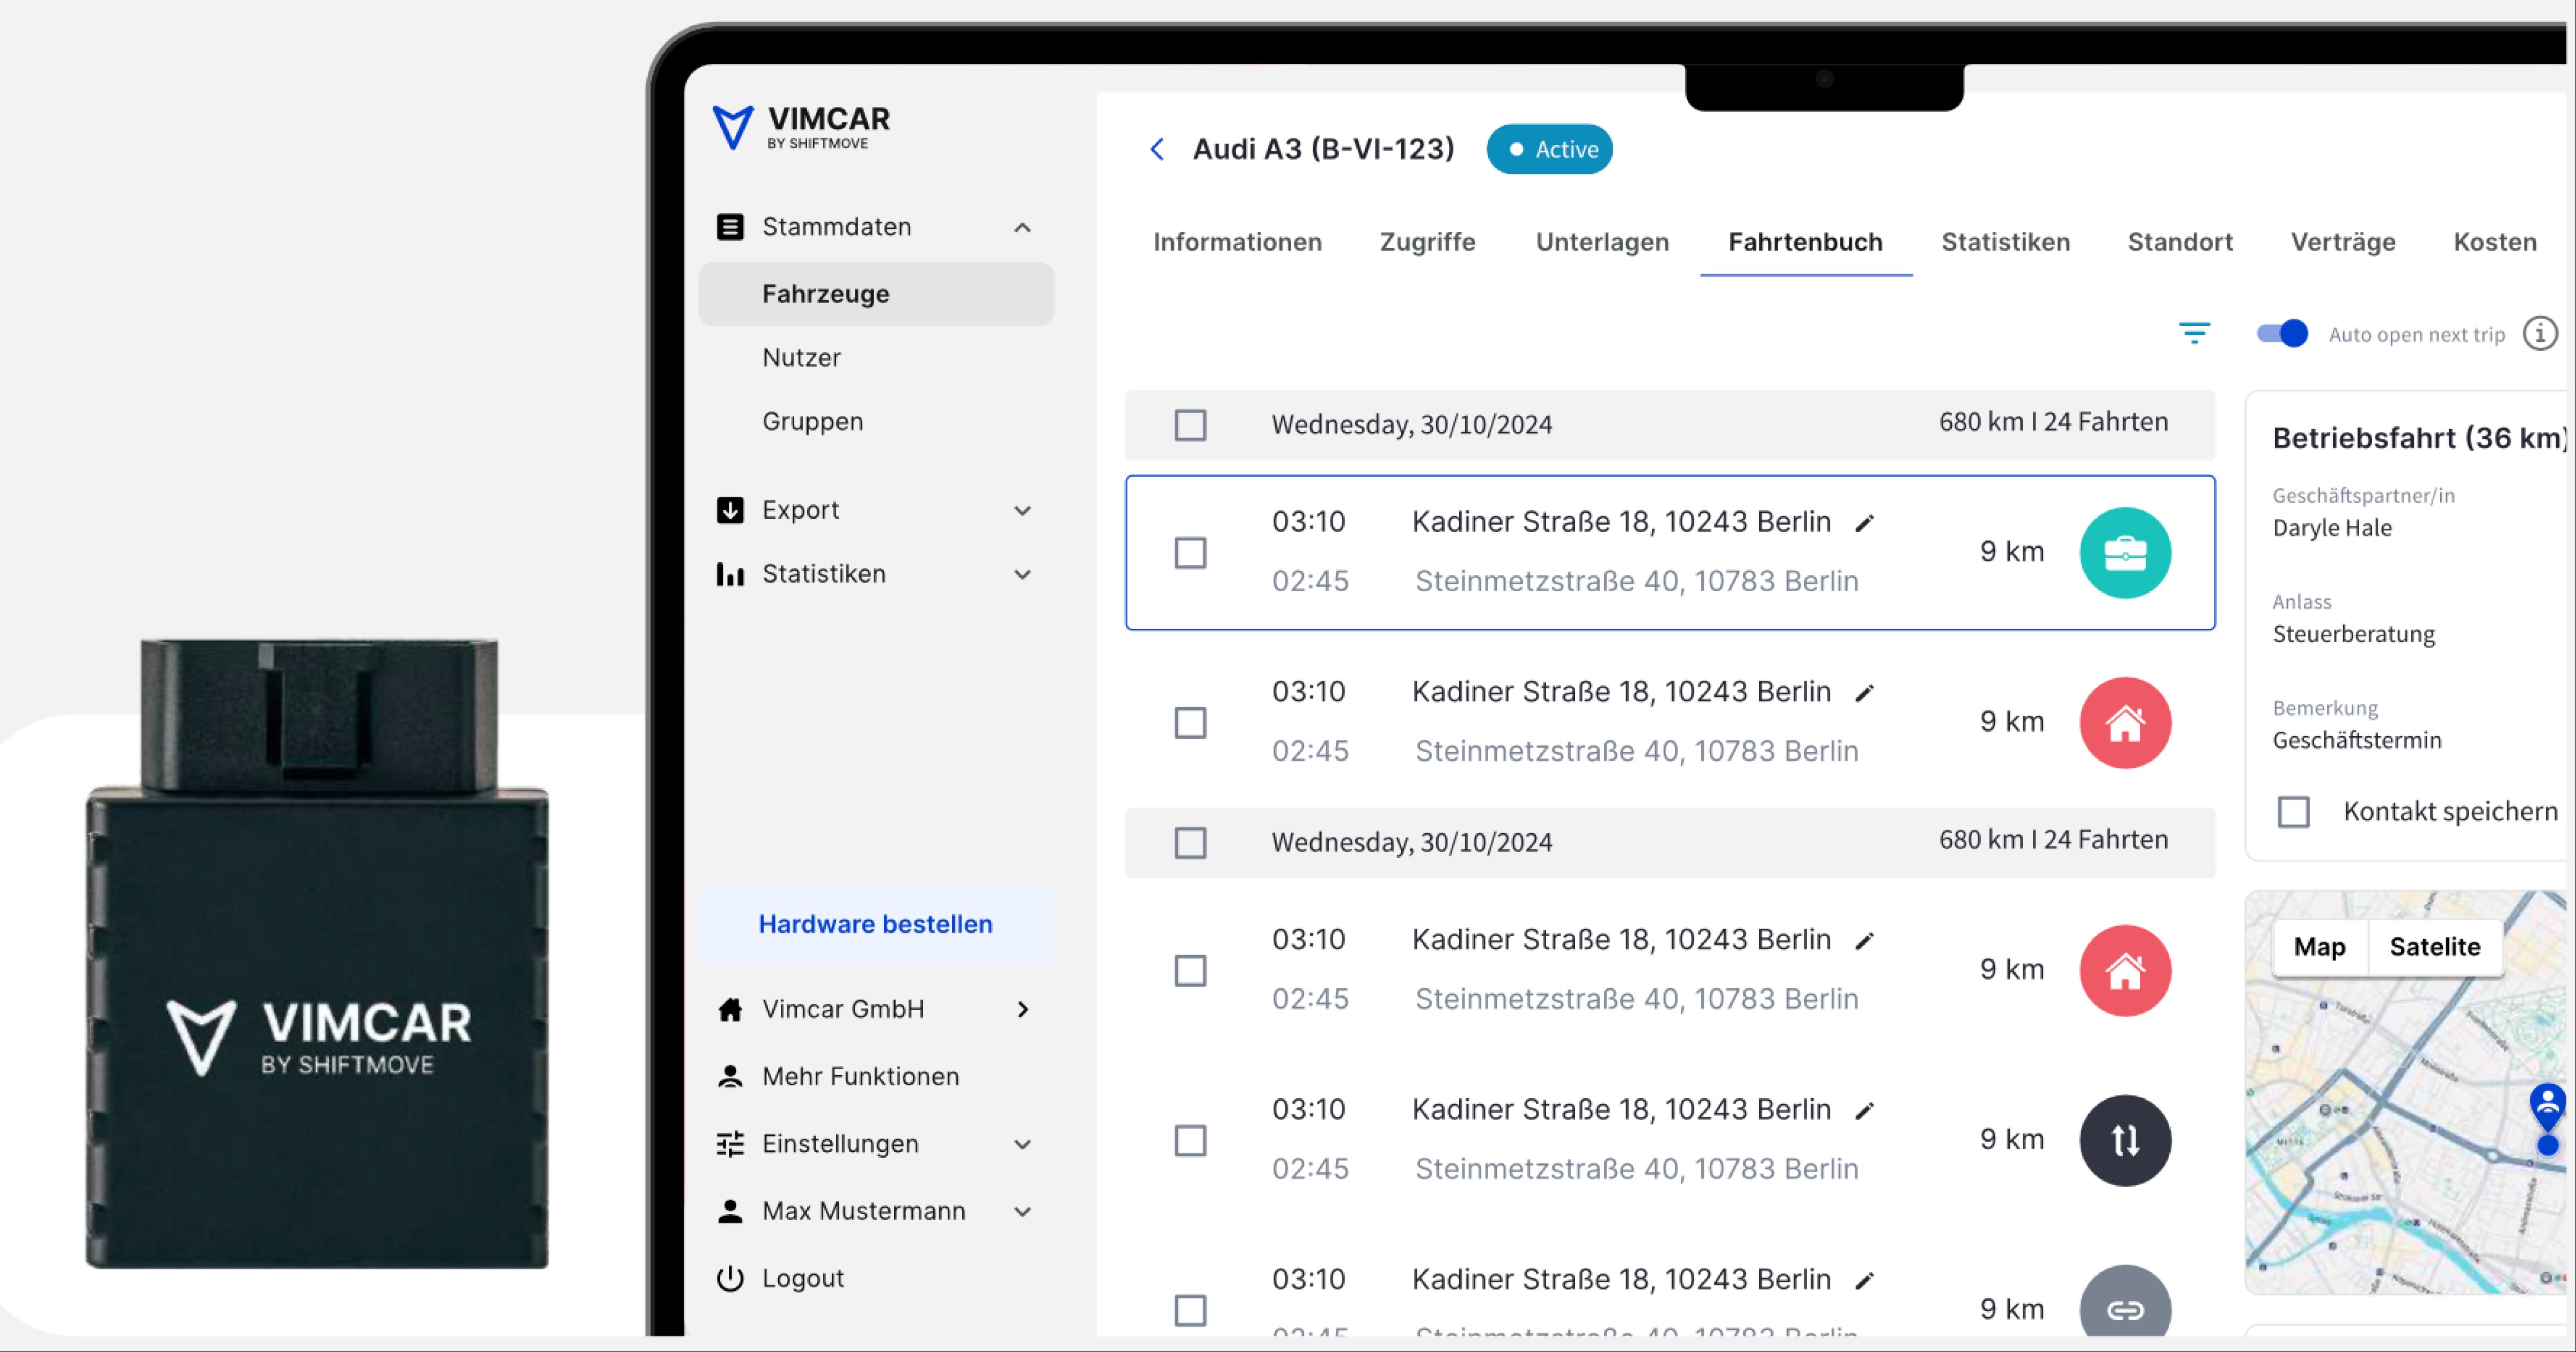Click the Stammdaten list icon

[730, 227]
